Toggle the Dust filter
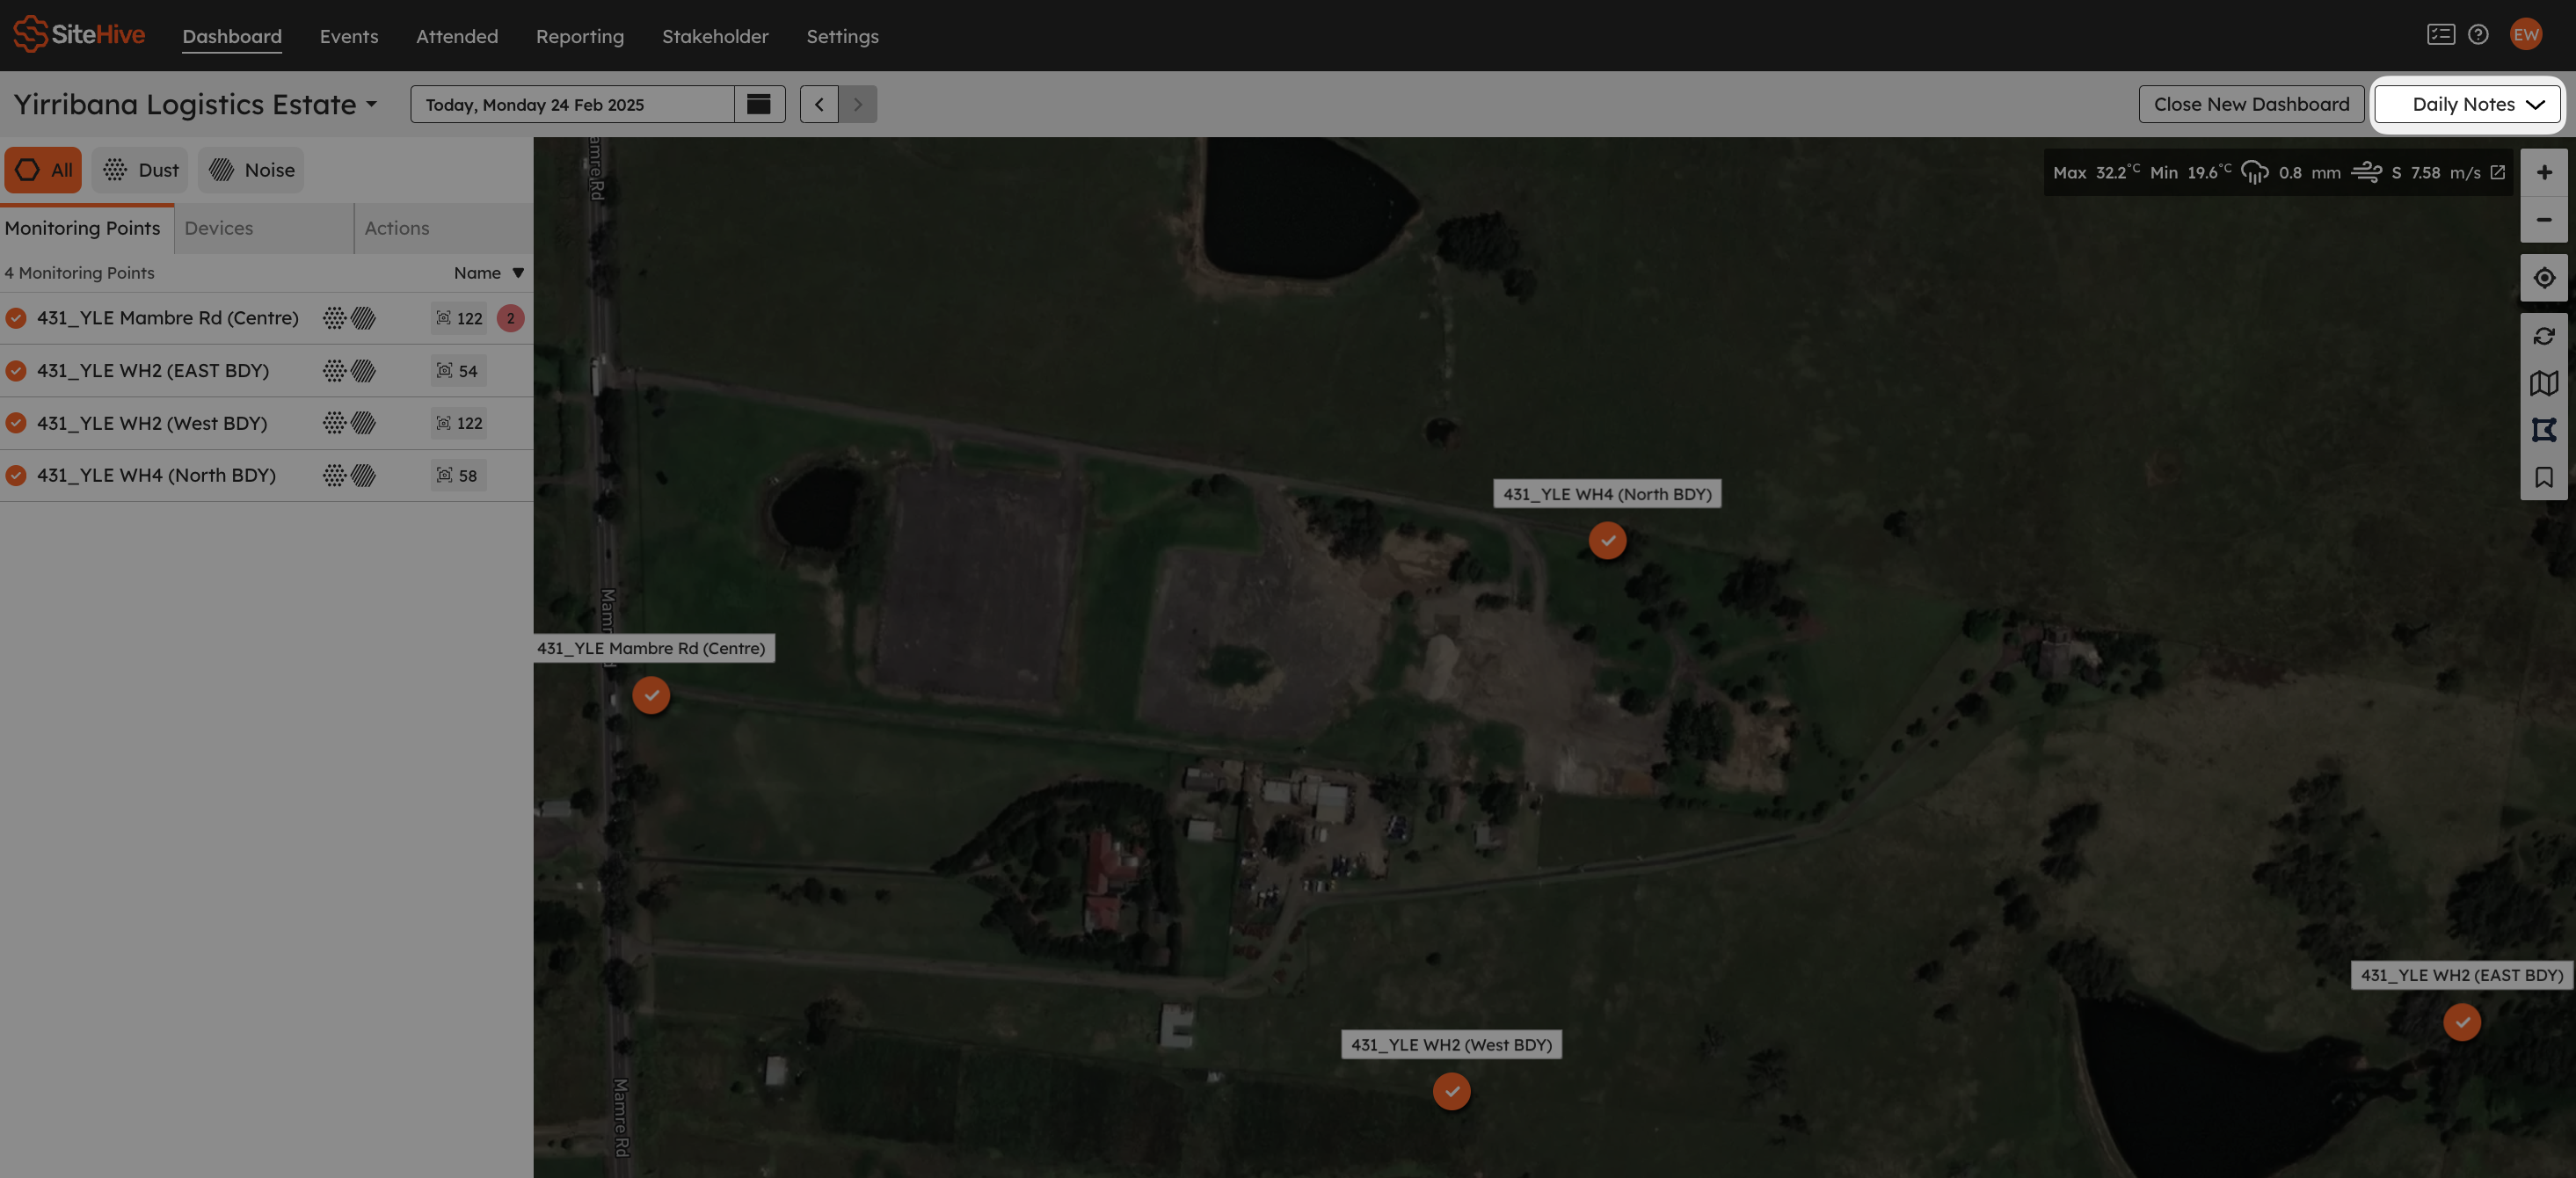Viewport: 2576px width, 1178px height. point(141,170)
